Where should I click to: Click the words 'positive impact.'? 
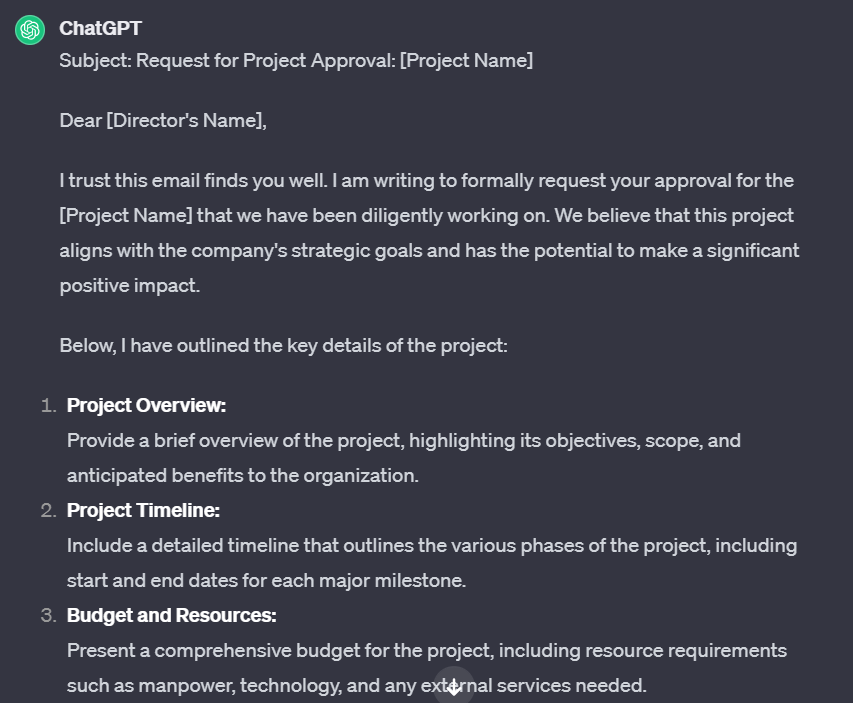tap(129, 286)
